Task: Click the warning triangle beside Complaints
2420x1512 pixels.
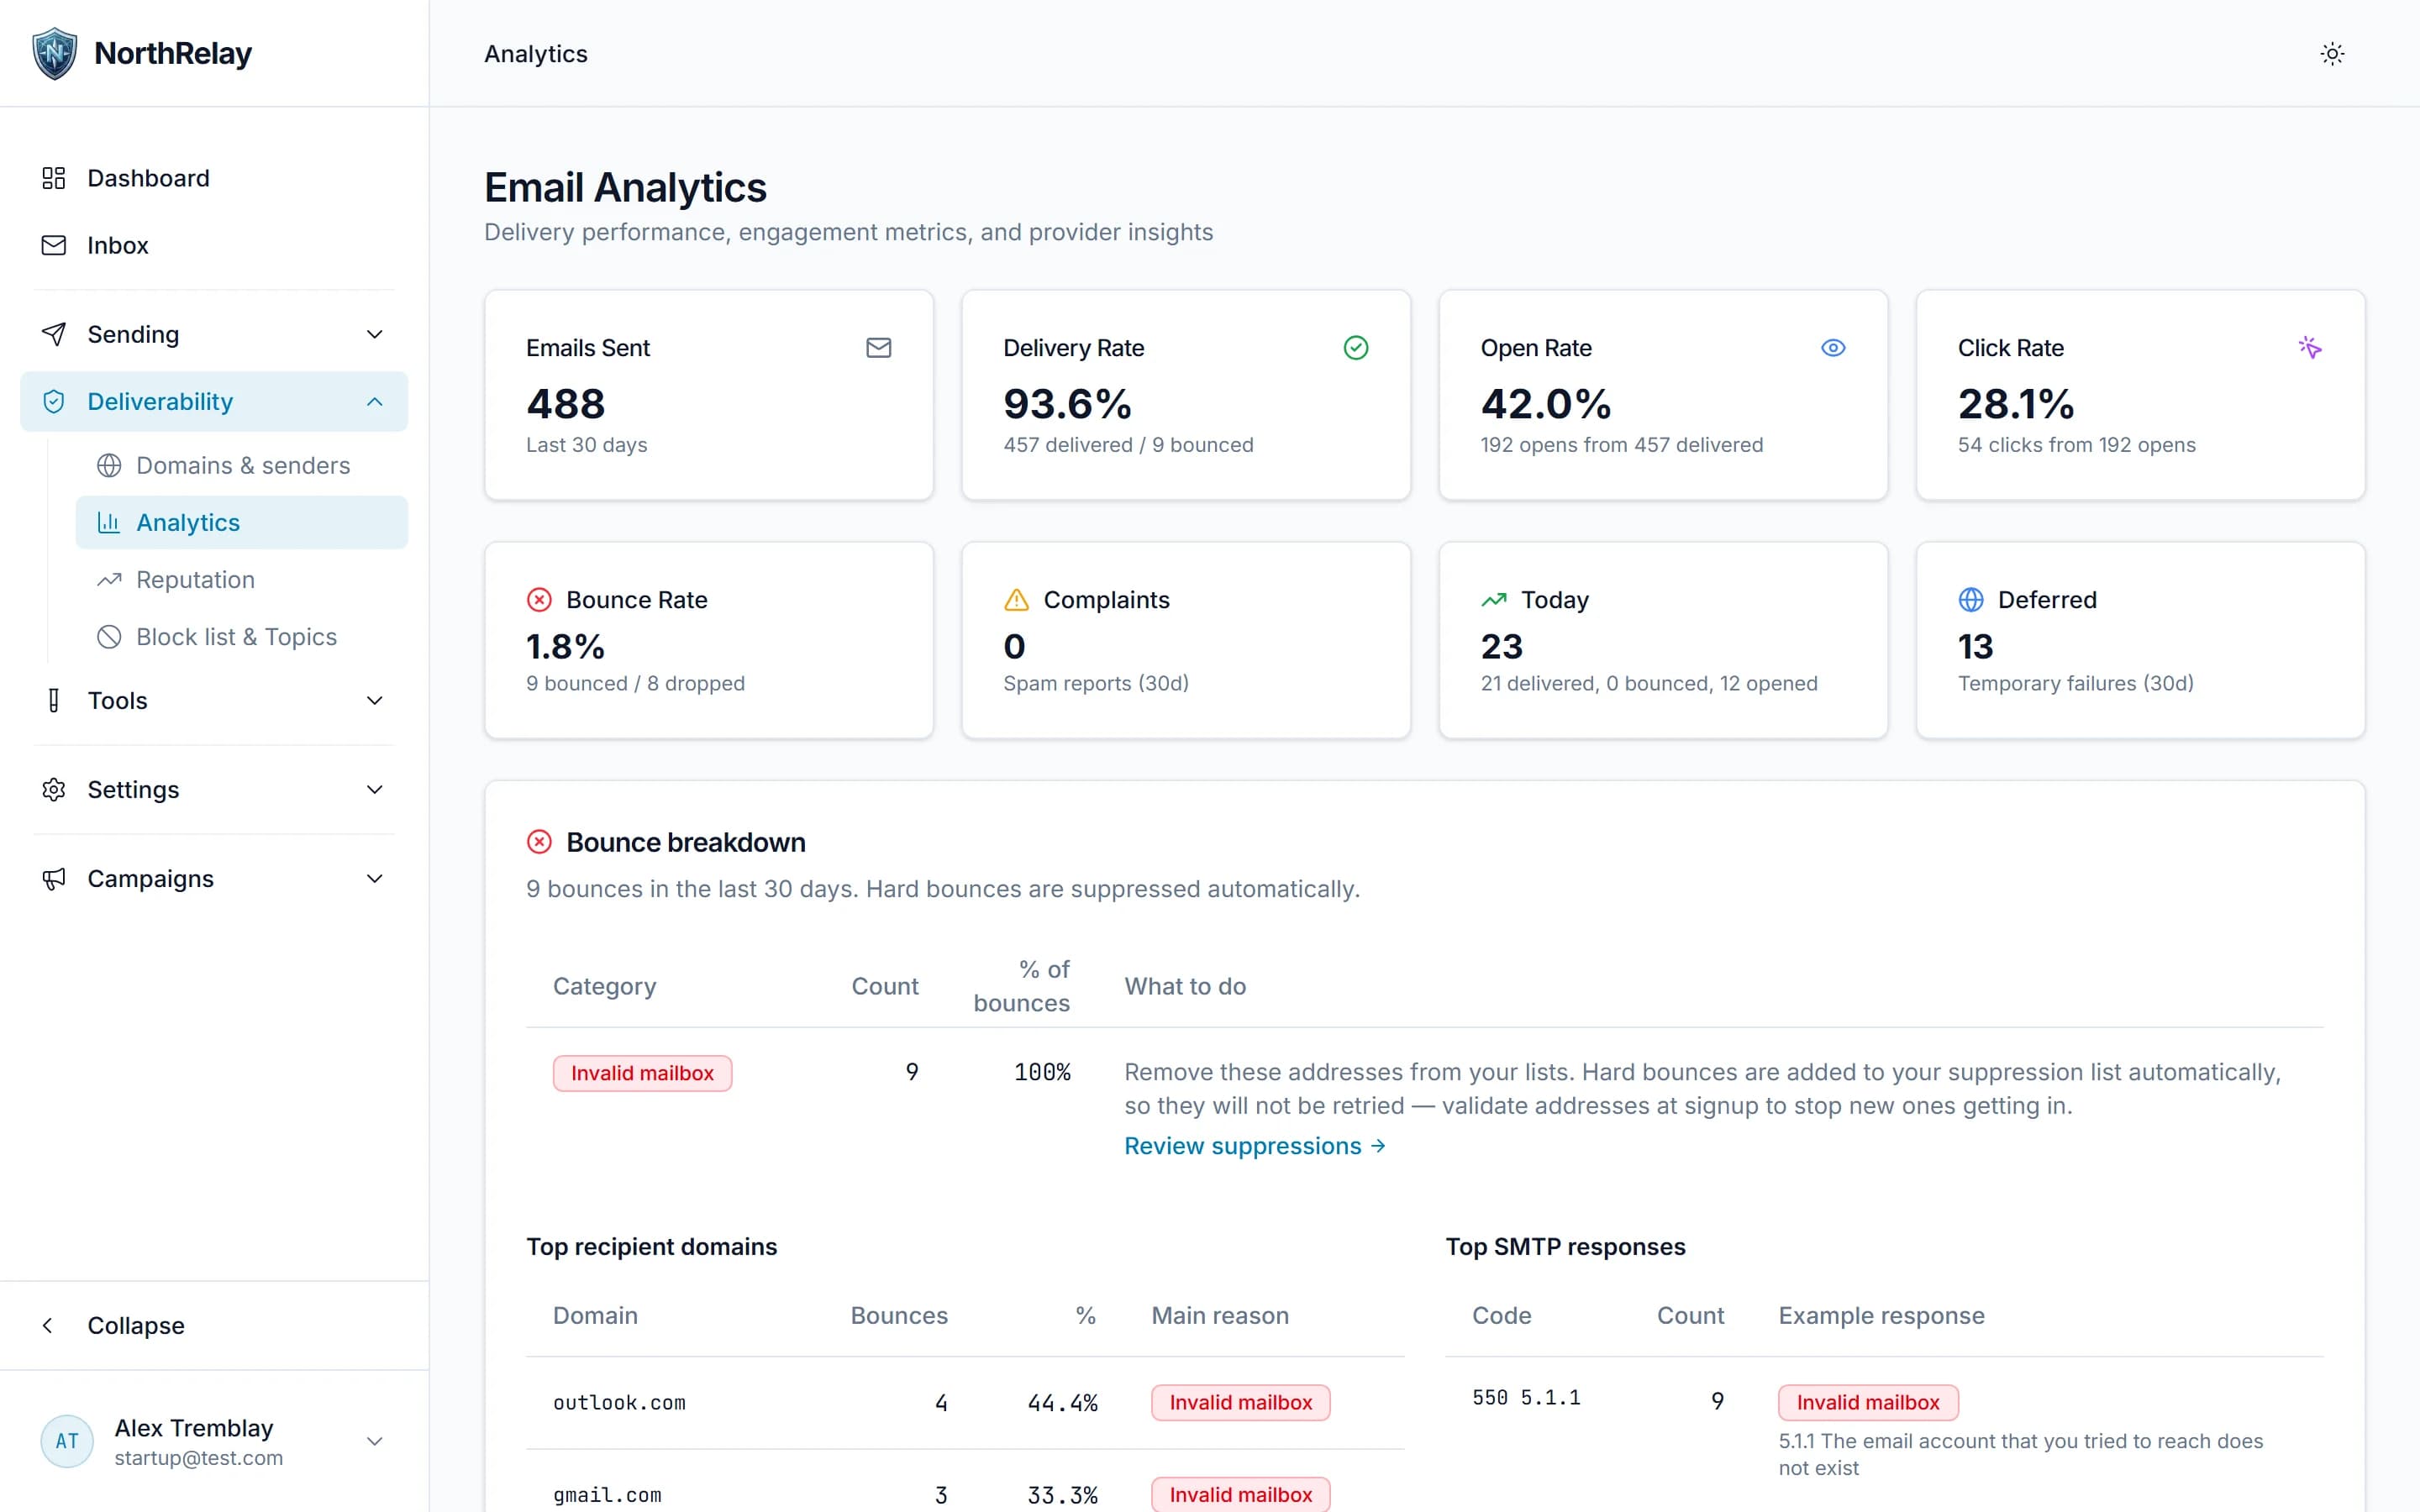Action: [x=1016, y=599]
